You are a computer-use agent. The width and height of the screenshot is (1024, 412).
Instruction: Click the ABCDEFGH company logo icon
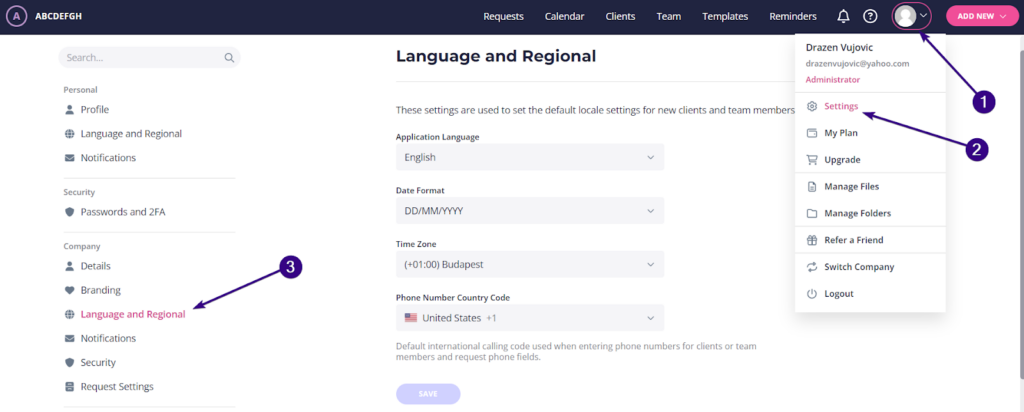(16, 16)
